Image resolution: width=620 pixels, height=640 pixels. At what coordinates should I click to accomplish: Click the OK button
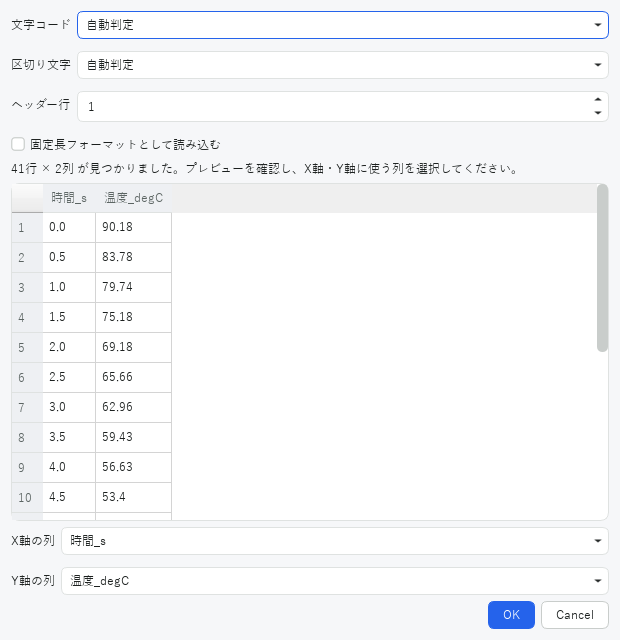[511, 615]
